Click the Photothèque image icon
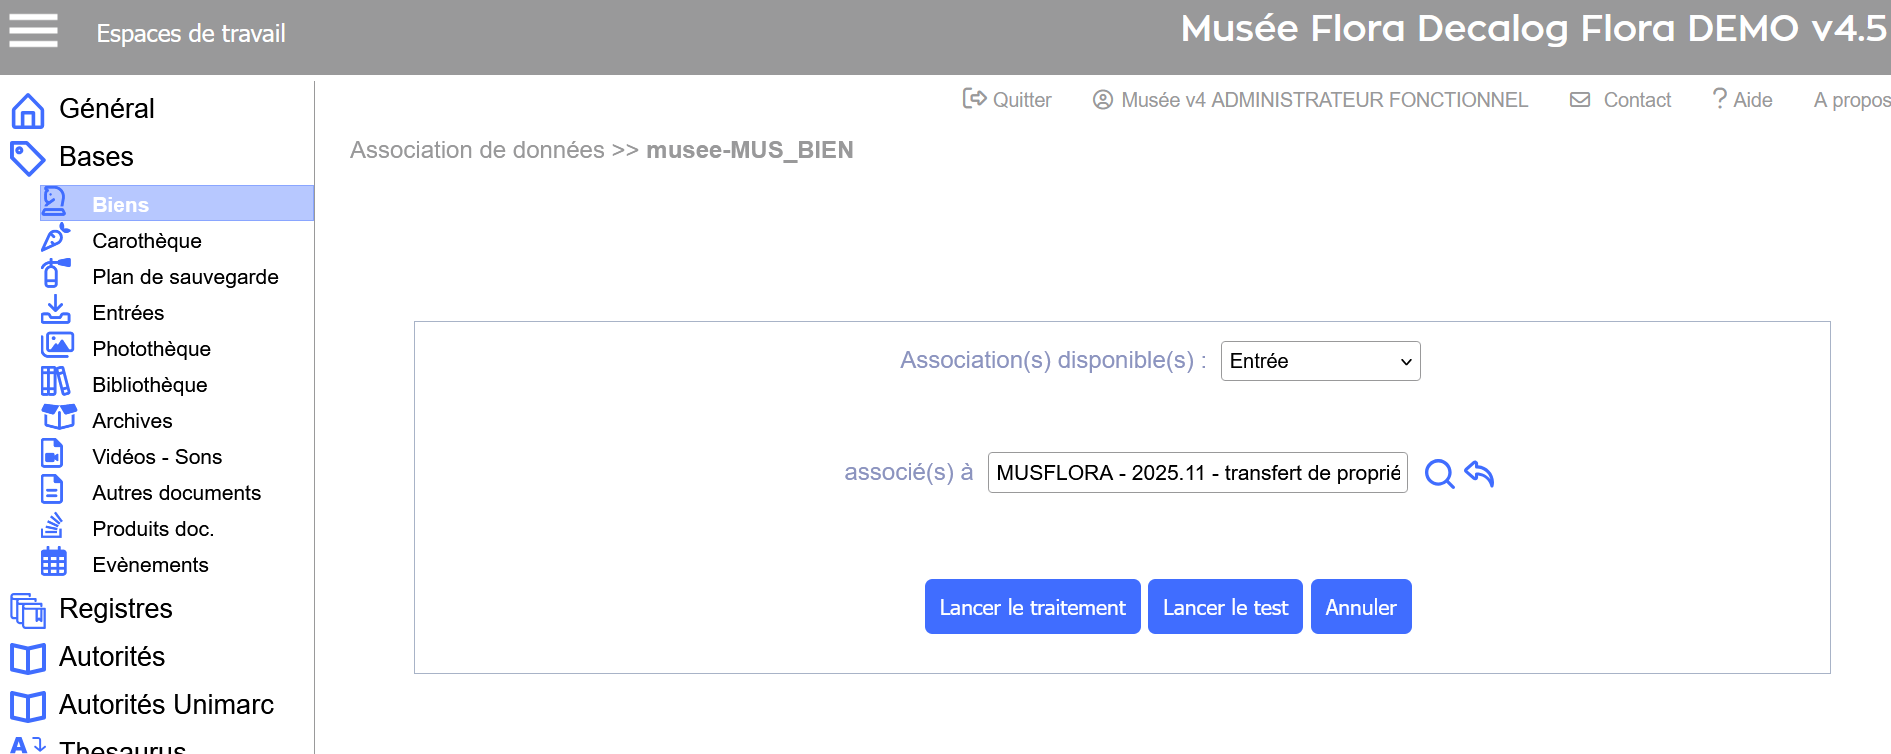Screen dimensions: 1891x754 pos(56,346)
